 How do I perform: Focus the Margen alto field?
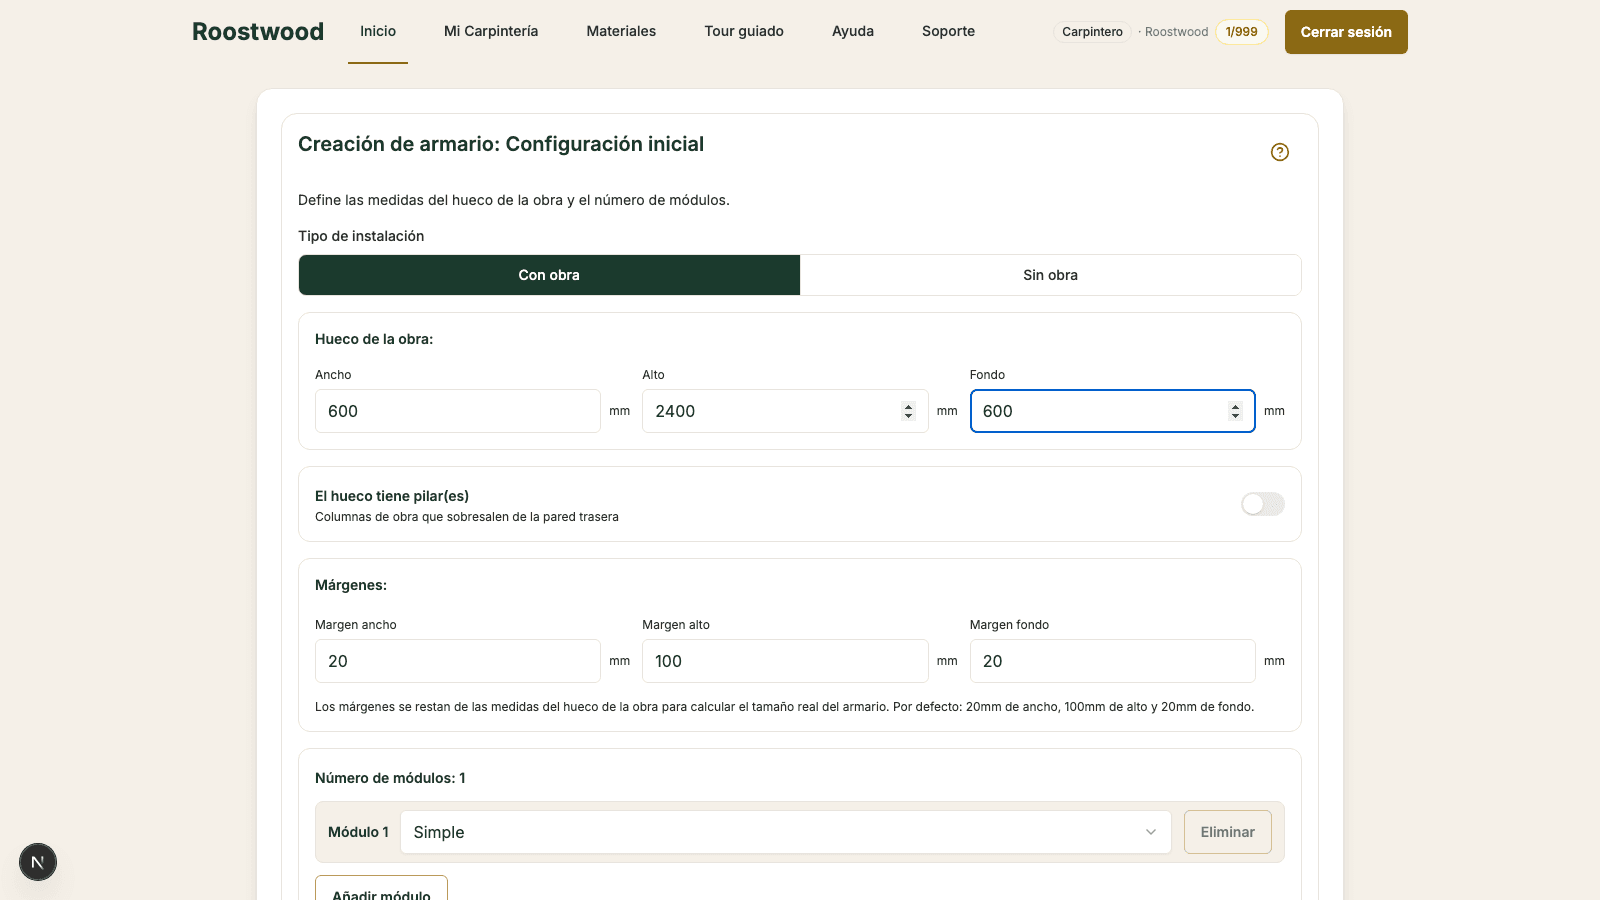point(785,661)
